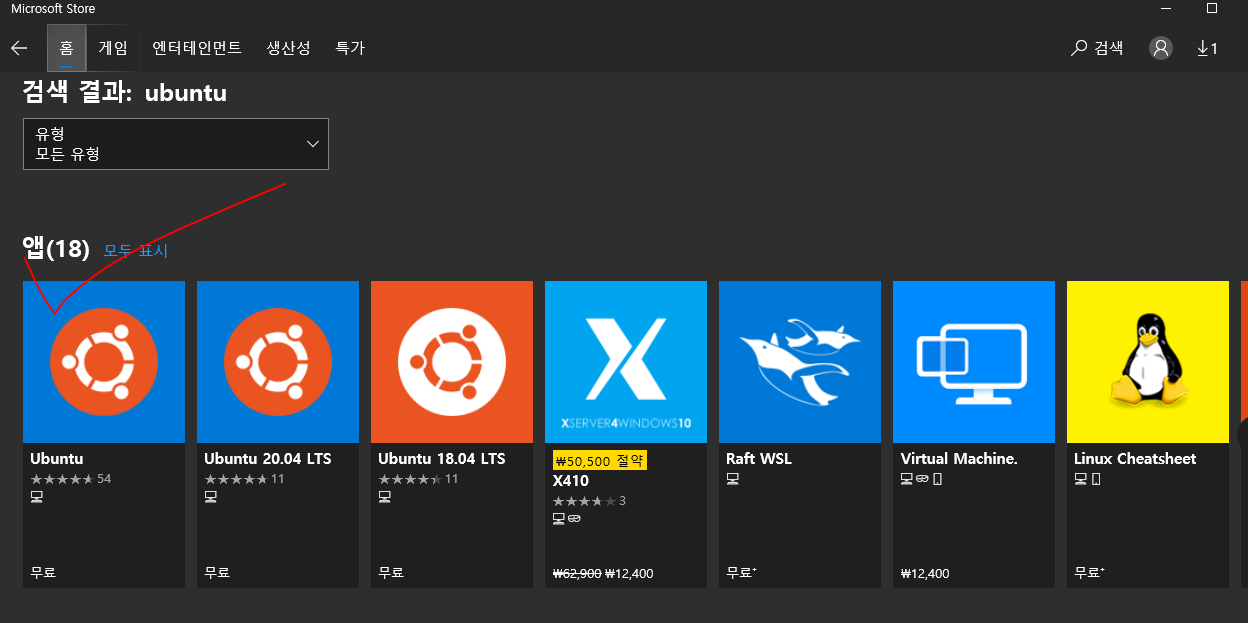Click the Ubuntu 18.04 LTS star rating
Screen dimensions: 1248x623
[419, 479]
